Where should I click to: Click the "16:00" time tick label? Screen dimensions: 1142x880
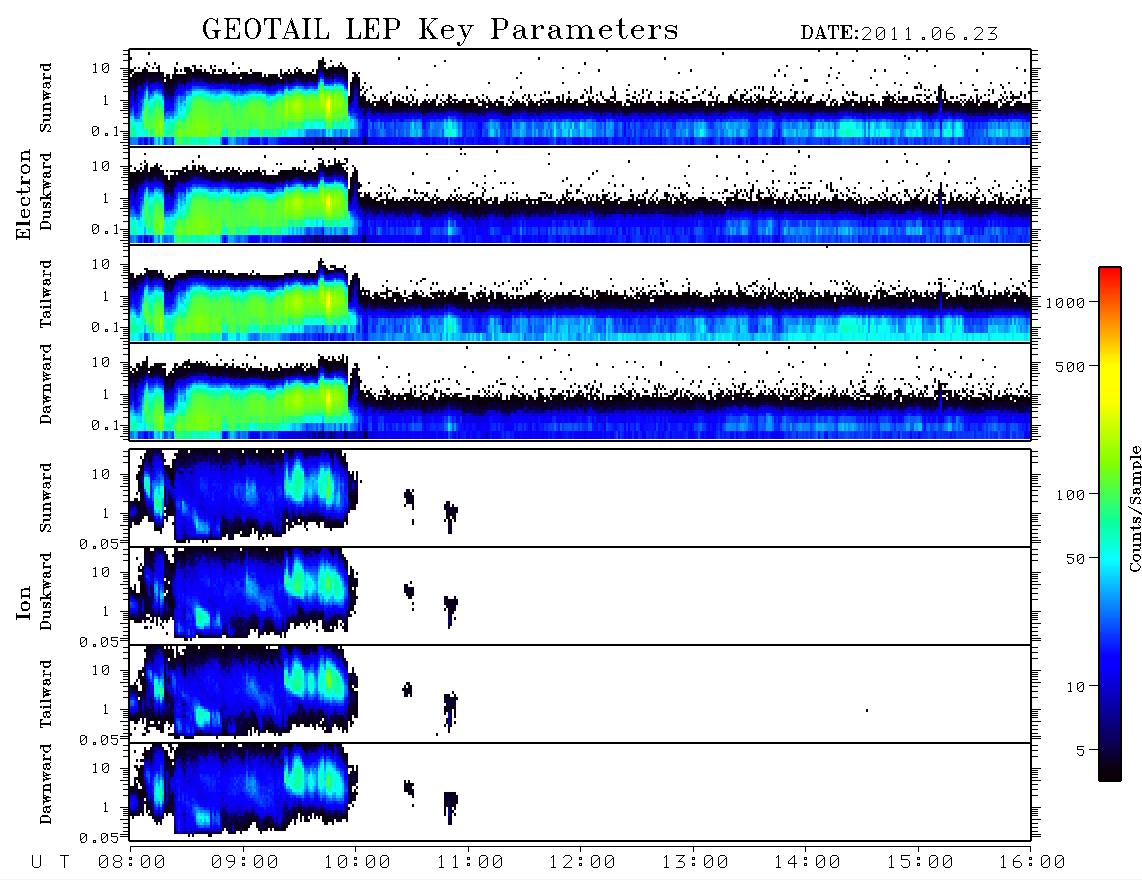click(x=1032, y=863)
